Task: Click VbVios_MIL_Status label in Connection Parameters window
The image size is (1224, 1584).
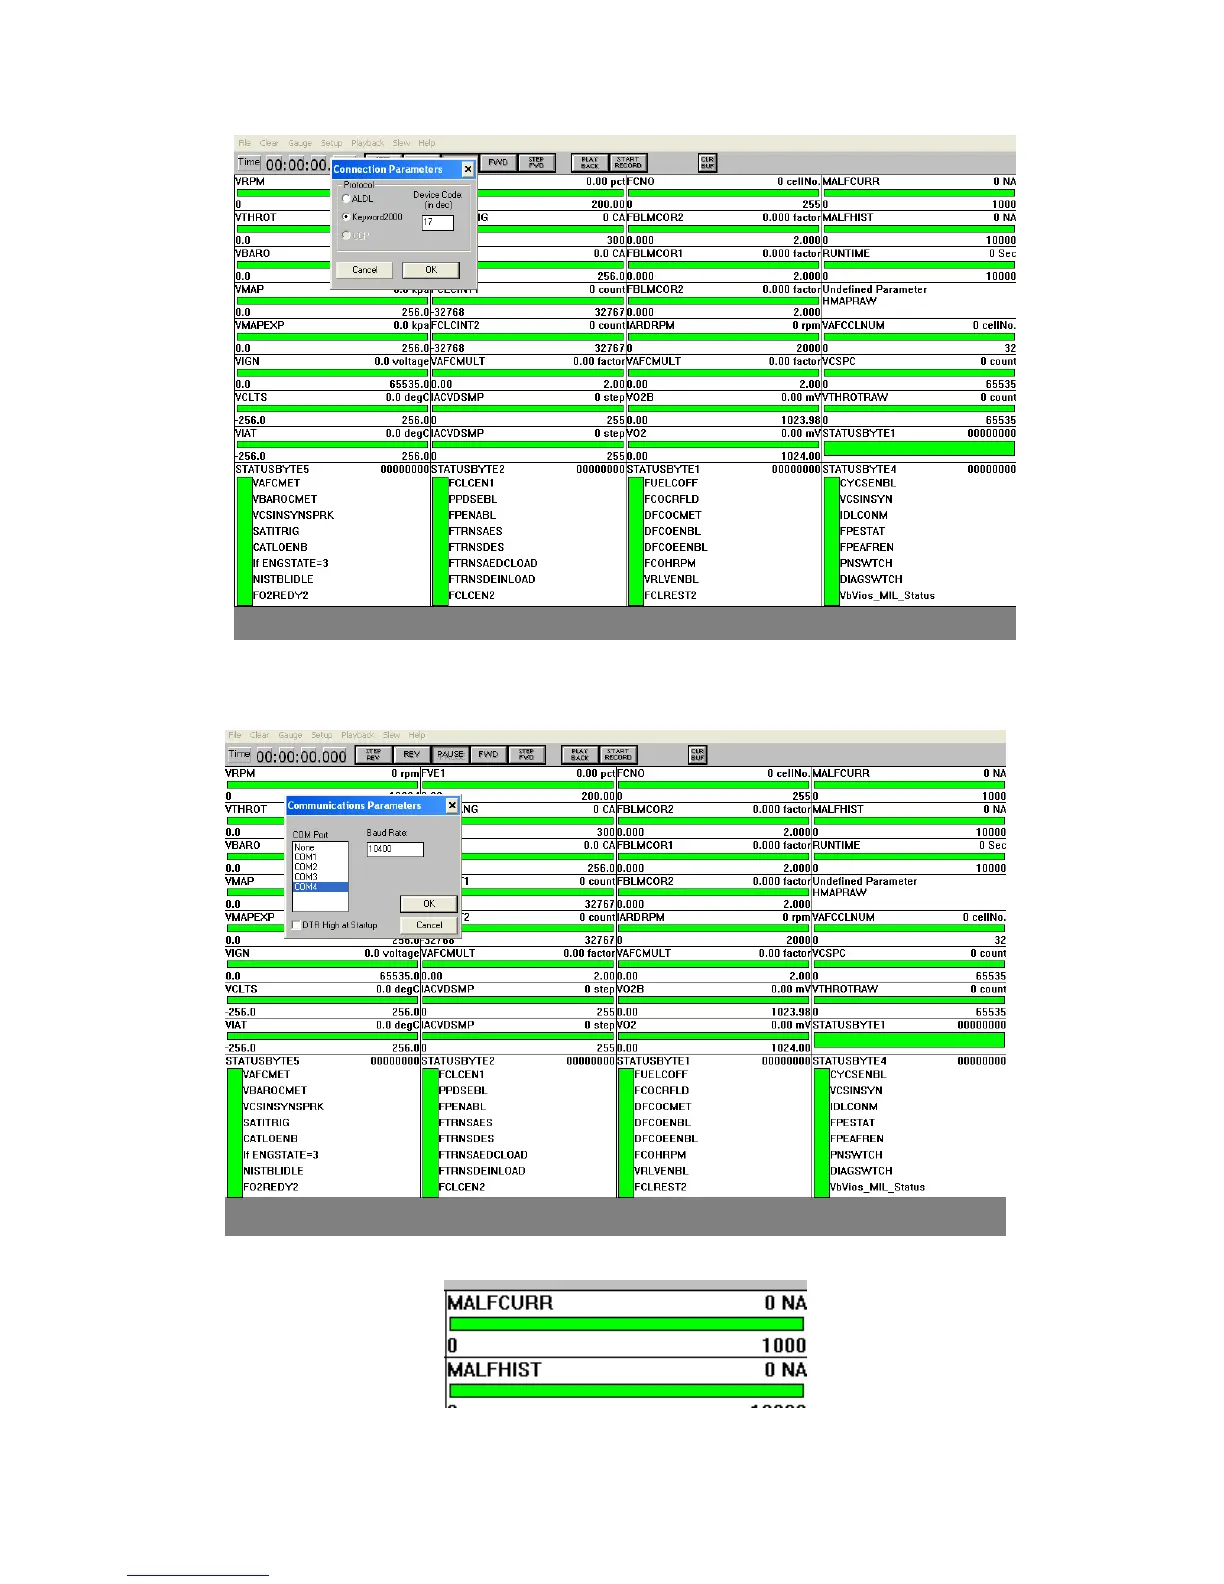Action: (887, 596)
